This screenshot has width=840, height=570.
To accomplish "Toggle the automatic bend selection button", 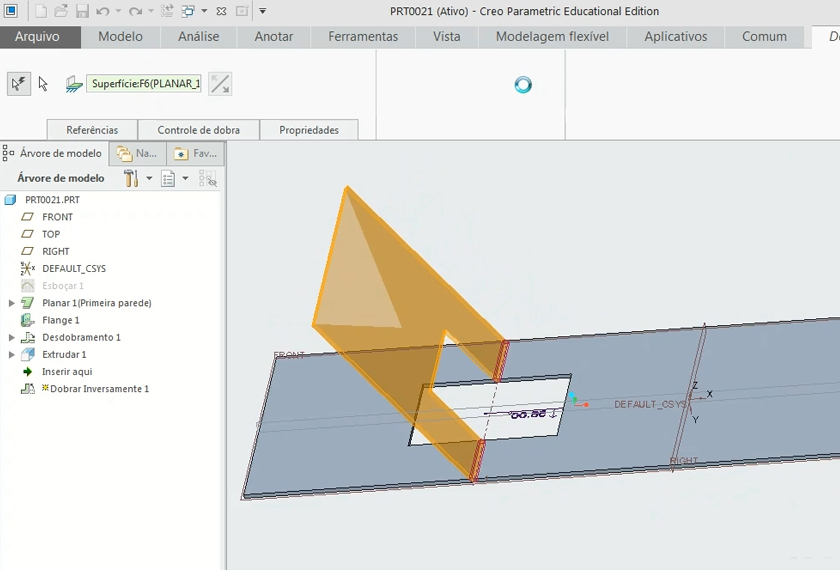I will 18,84.
